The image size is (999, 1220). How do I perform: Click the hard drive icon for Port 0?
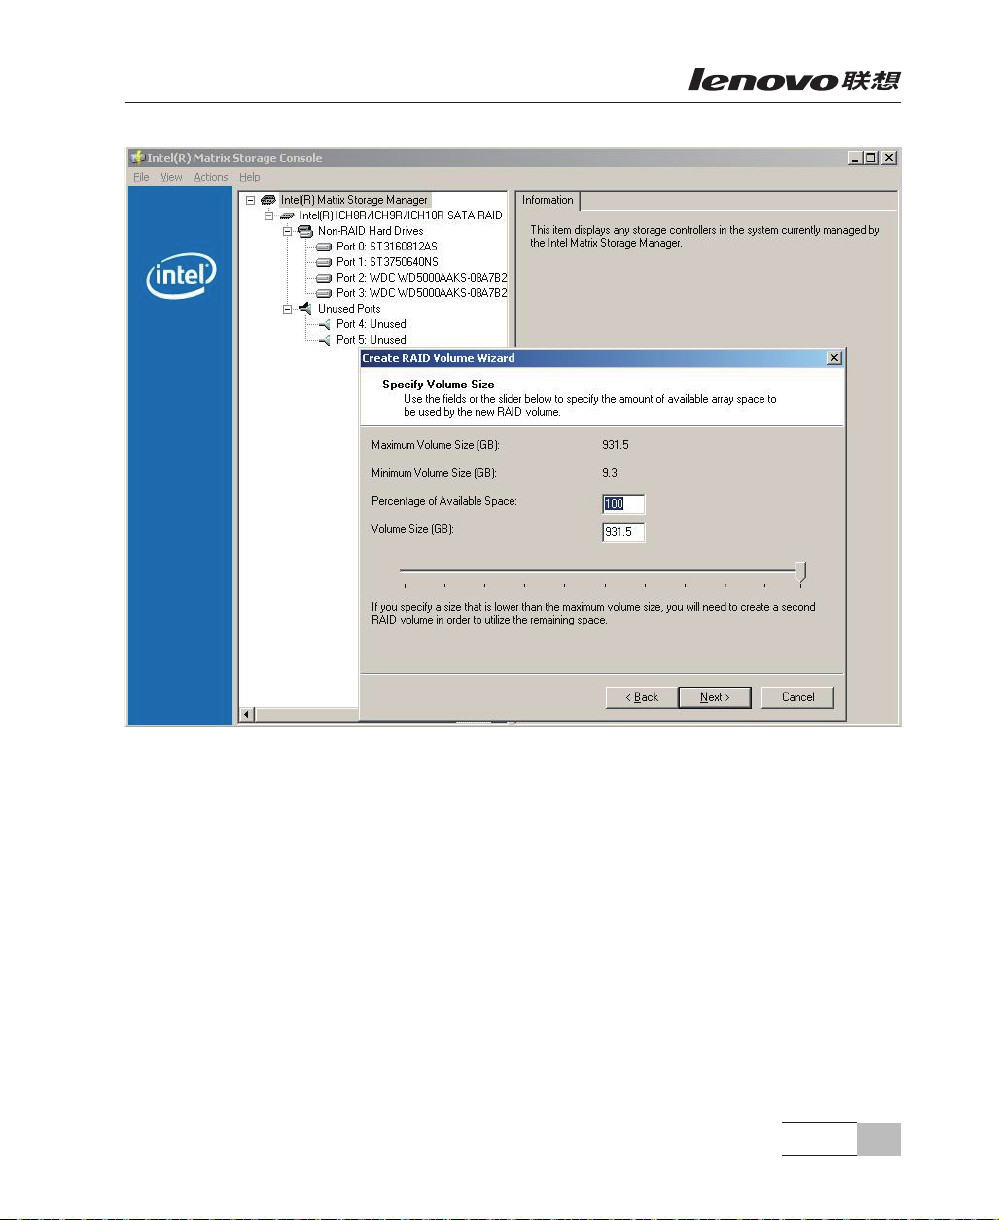(x=323, y=246)
